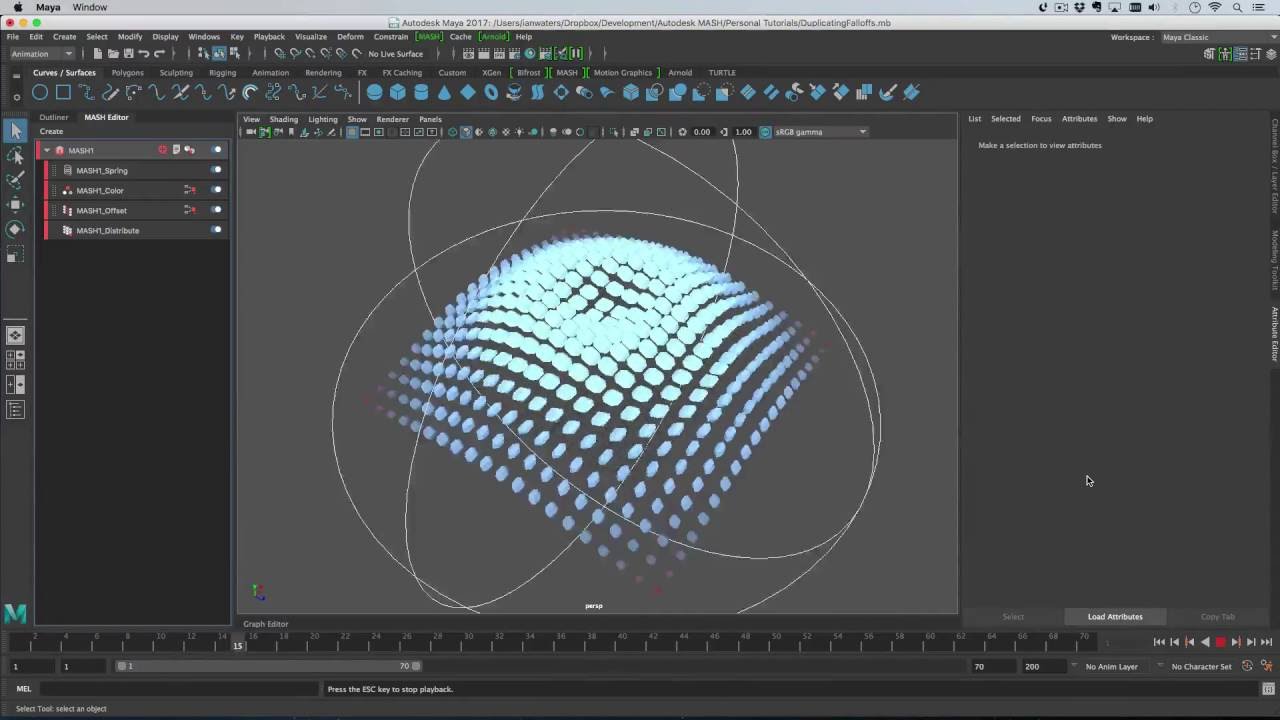The width and height of the screenshot is (1280, 720).
Task: Click the viewport select camera icon
Action: click(251, 132)
